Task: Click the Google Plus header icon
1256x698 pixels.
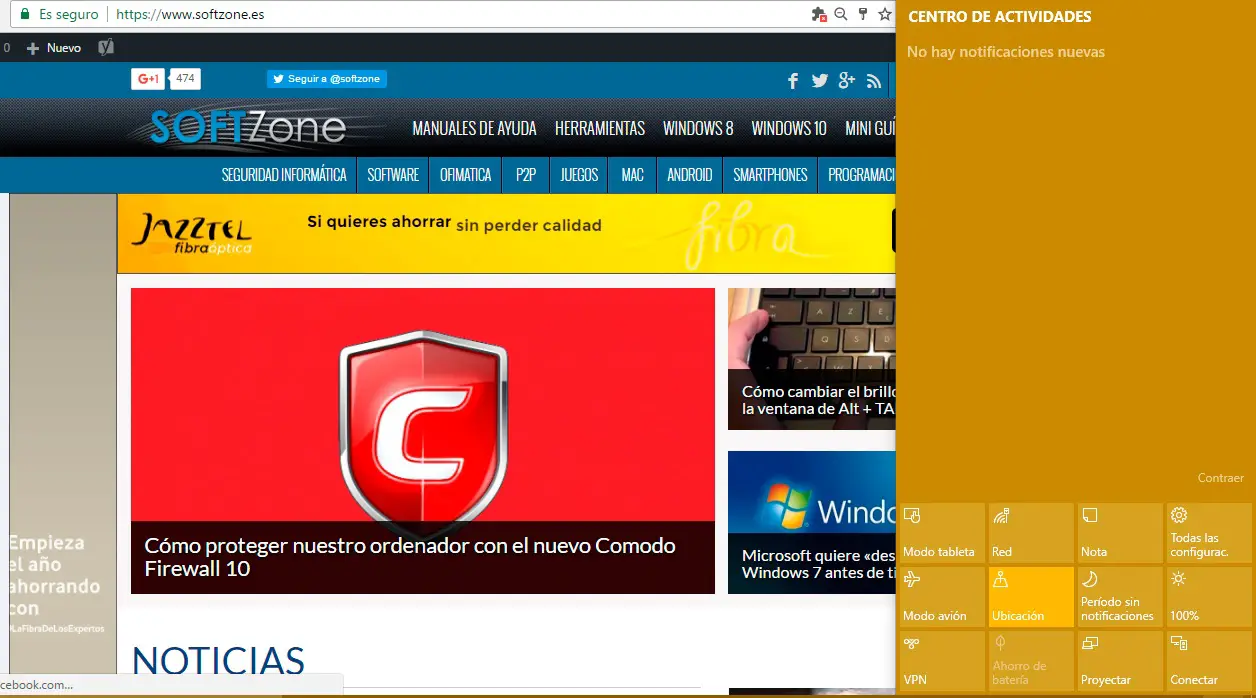Action: coord(847,81)
